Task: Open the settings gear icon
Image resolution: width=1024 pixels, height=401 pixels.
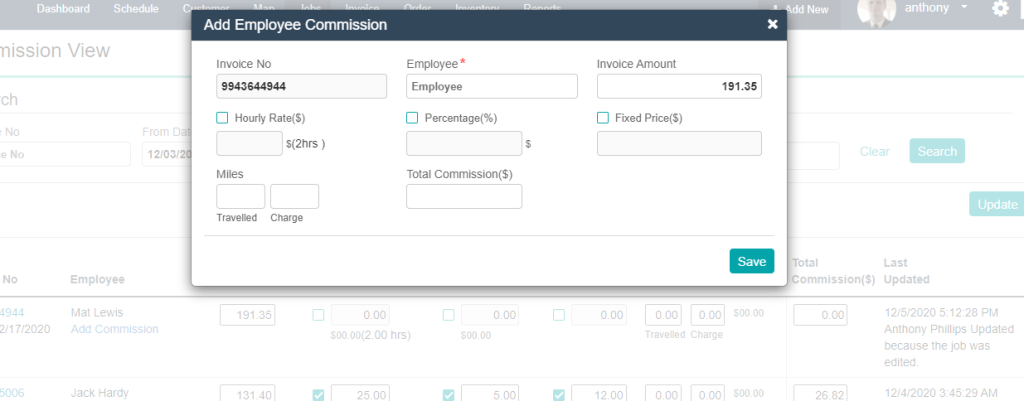Action: pos(1000,9)
